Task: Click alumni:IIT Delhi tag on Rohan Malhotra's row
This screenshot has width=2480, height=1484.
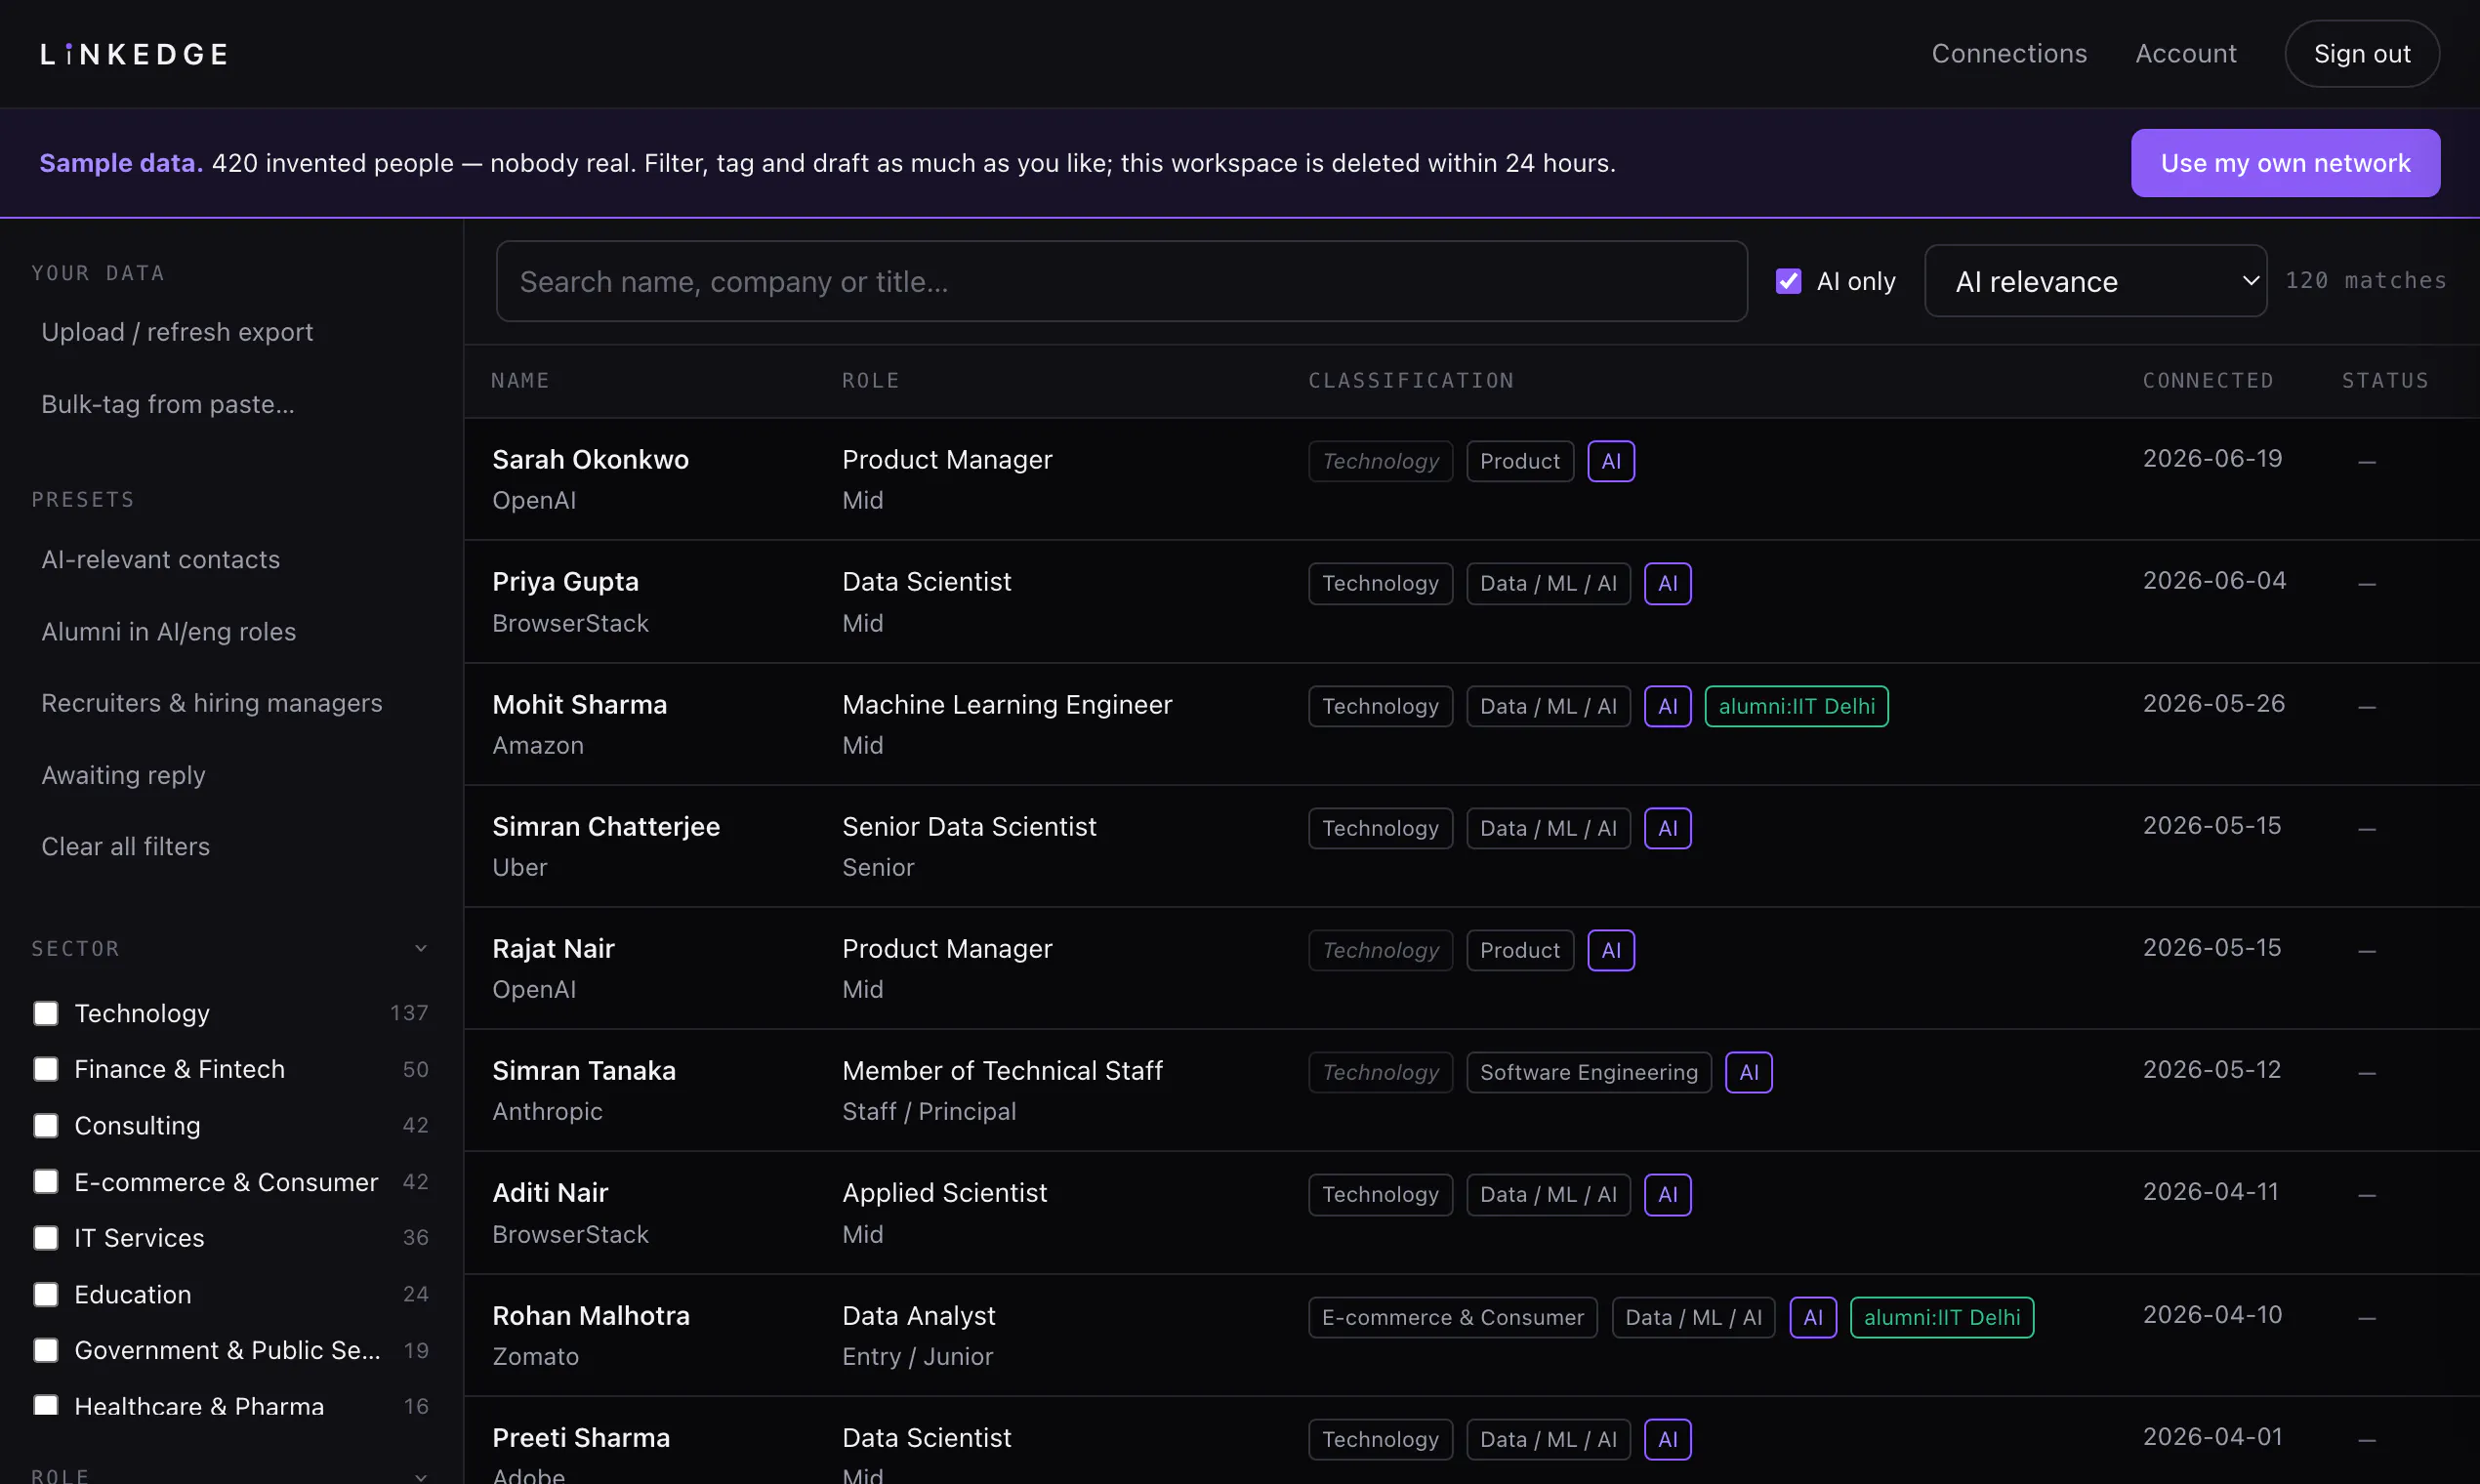Action: click(x=1942, y=1317)
